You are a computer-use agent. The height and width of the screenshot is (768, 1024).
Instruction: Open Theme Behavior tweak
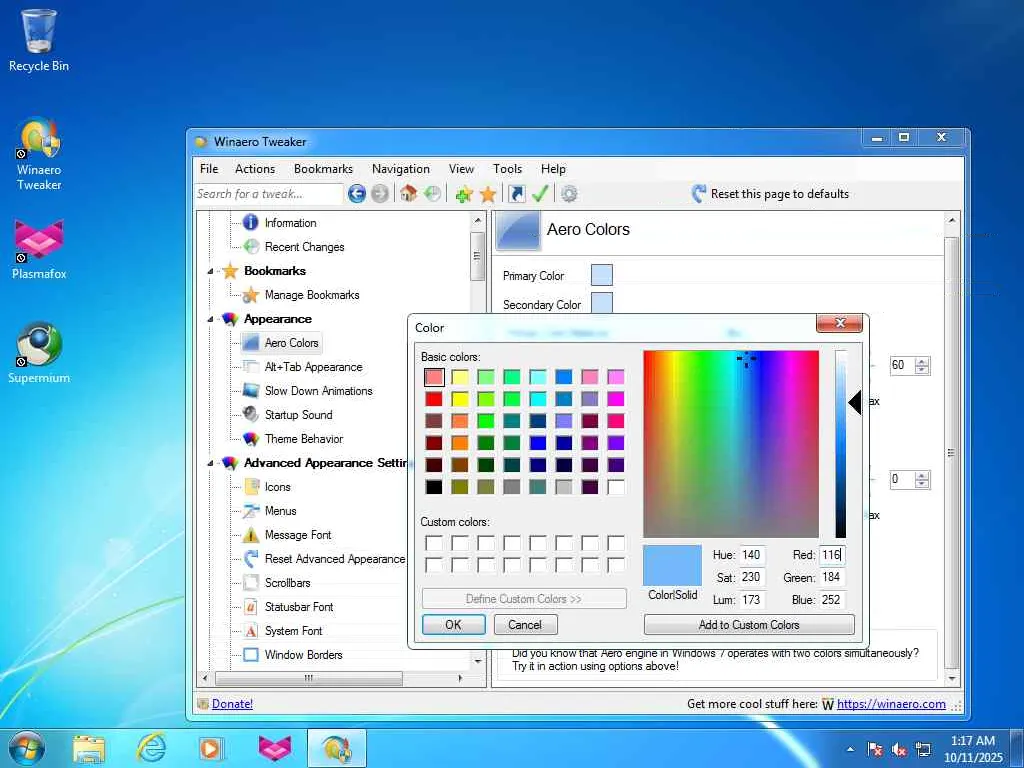point(304,439)
